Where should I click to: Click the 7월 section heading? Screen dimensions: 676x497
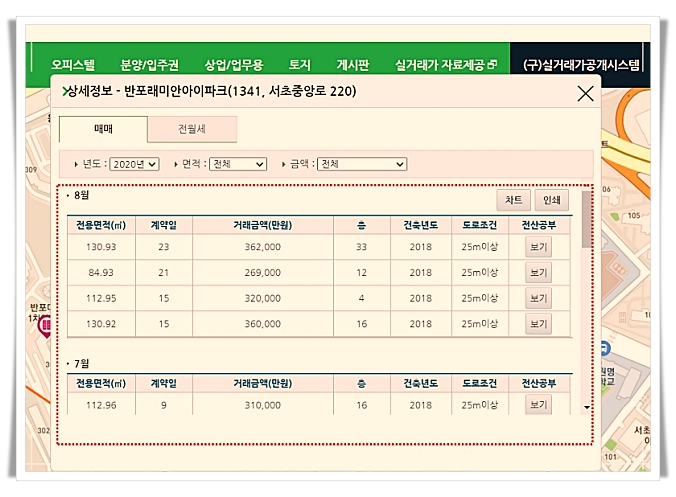pyautogui.click(x=81, y=363)
